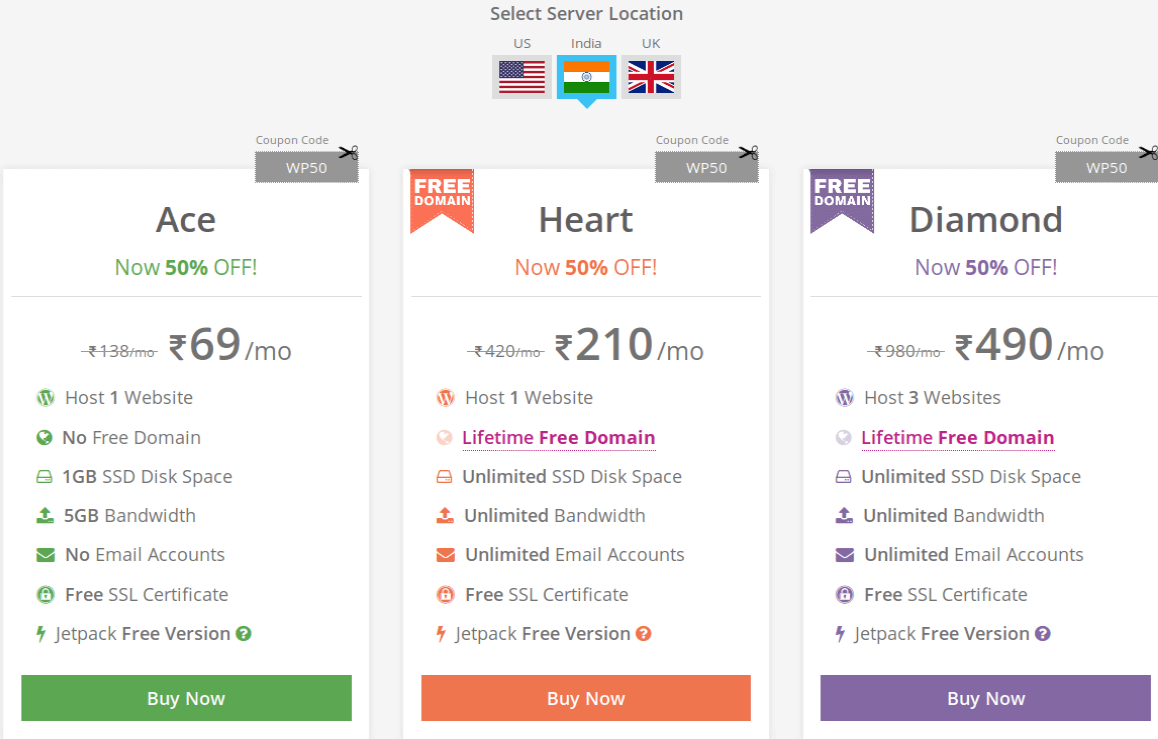The width and height of the screenshot is (1158, 739).
Task: Select the India flag server location
Action: tap(586, 77)
